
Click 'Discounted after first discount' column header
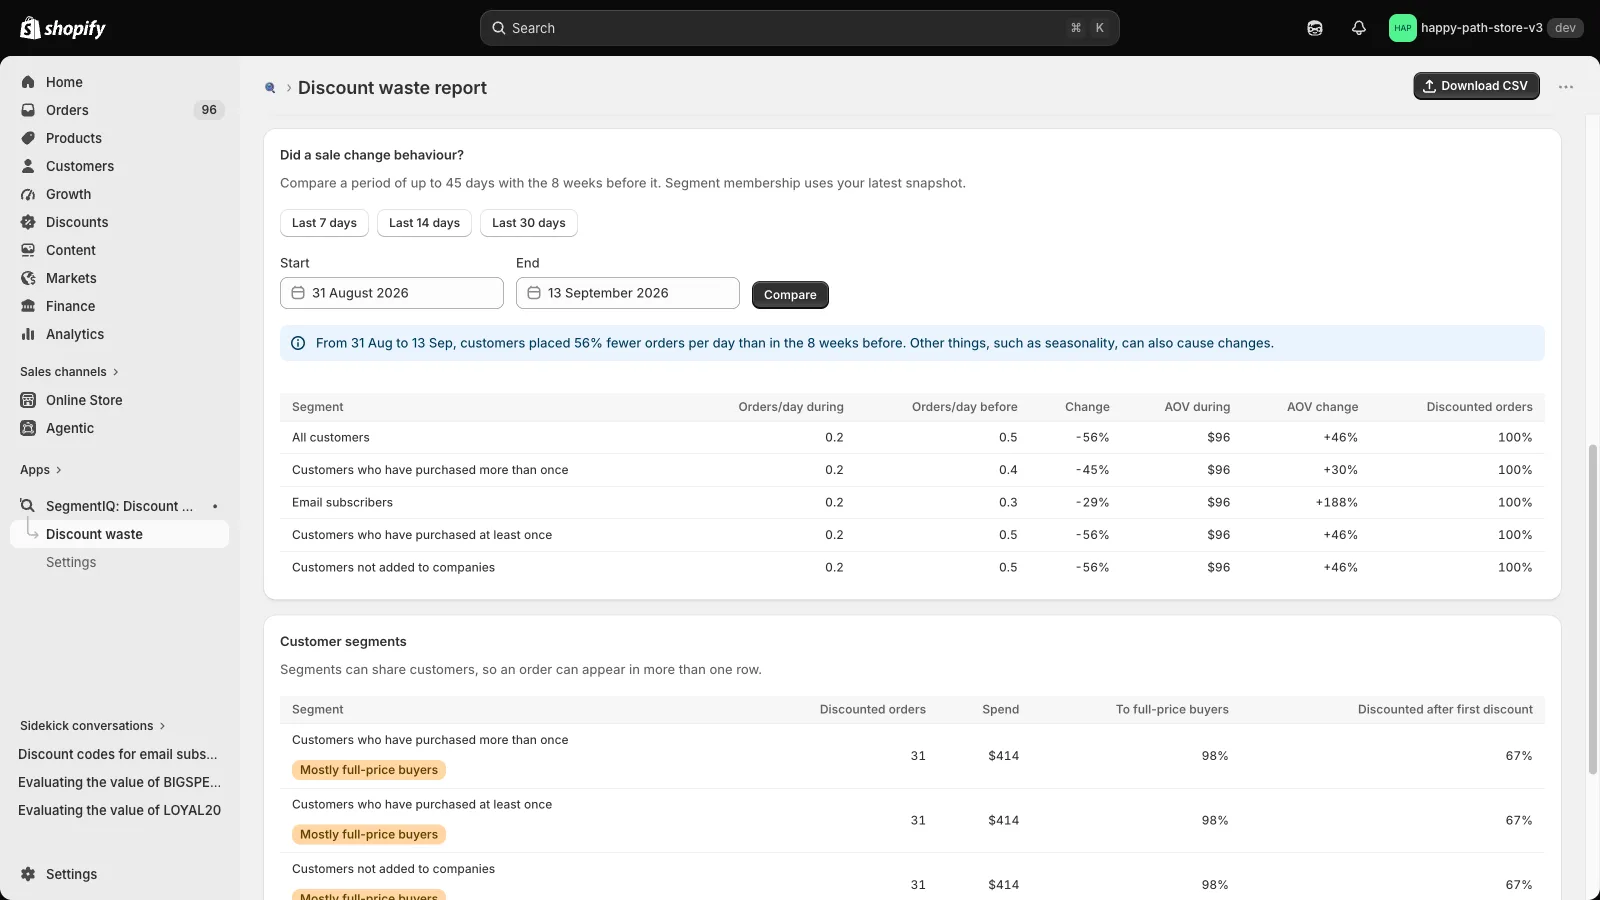point(1445,710)
